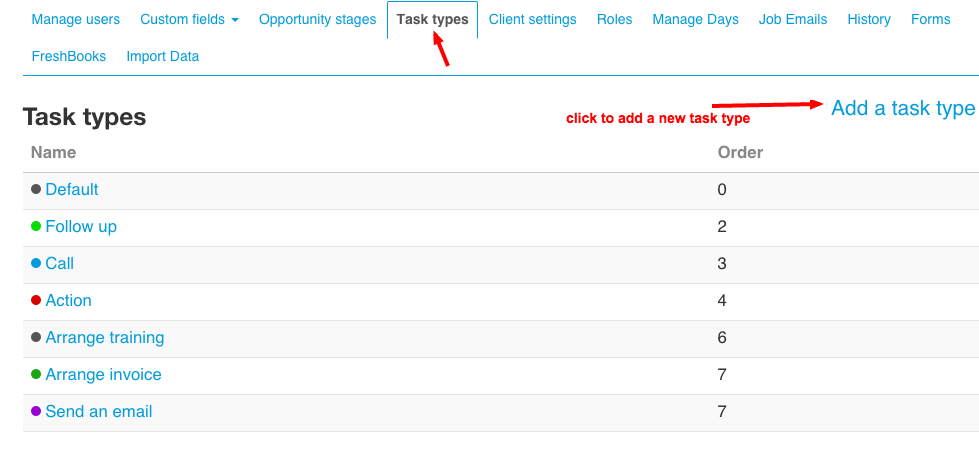The height and width of the screenshot is (455, 979).
Task: Open the Manage users tab
Action: (76, 20)
